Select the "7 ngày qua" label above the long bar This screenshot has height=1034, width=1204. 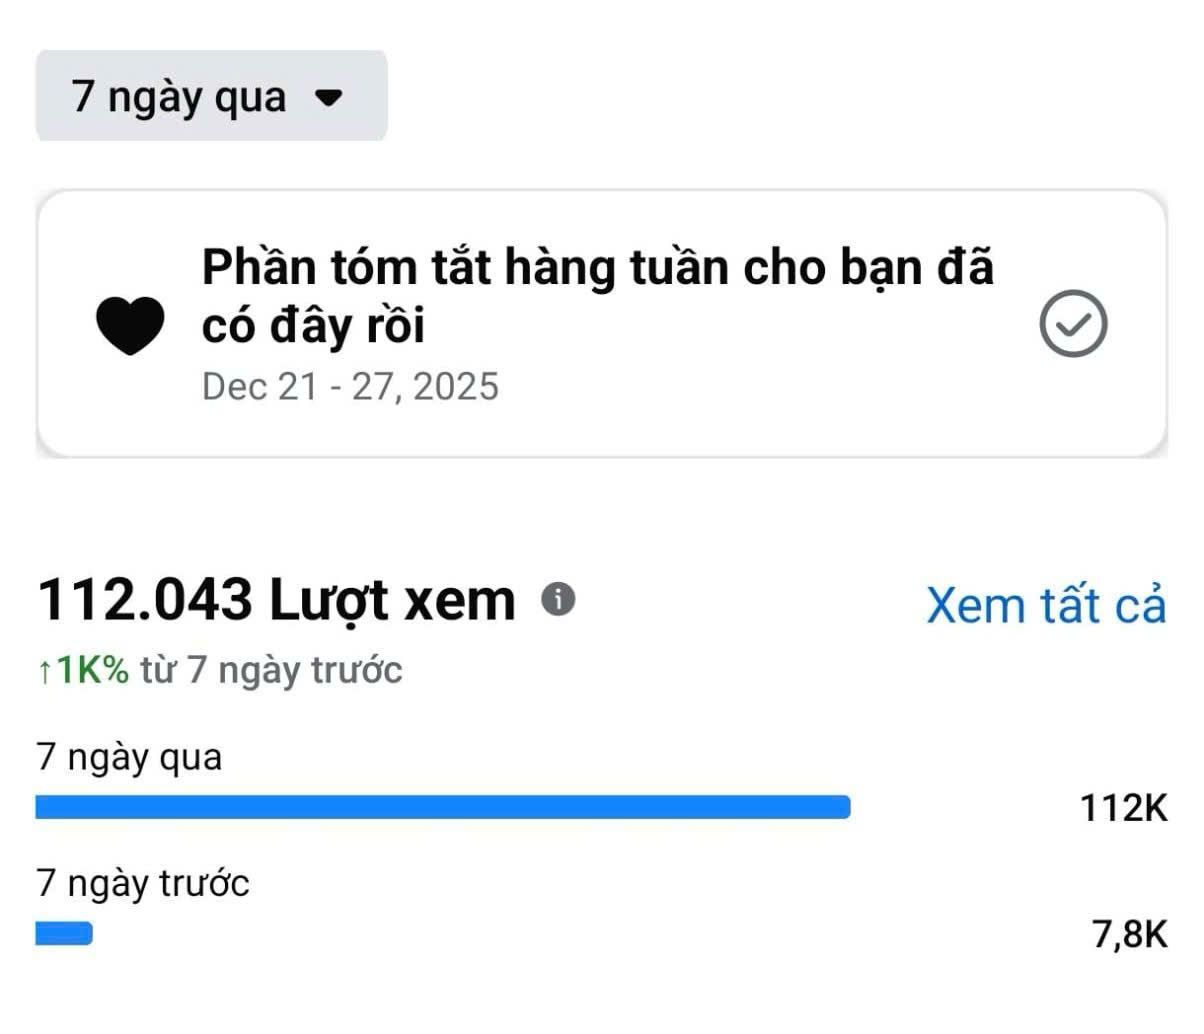[129, 757]
